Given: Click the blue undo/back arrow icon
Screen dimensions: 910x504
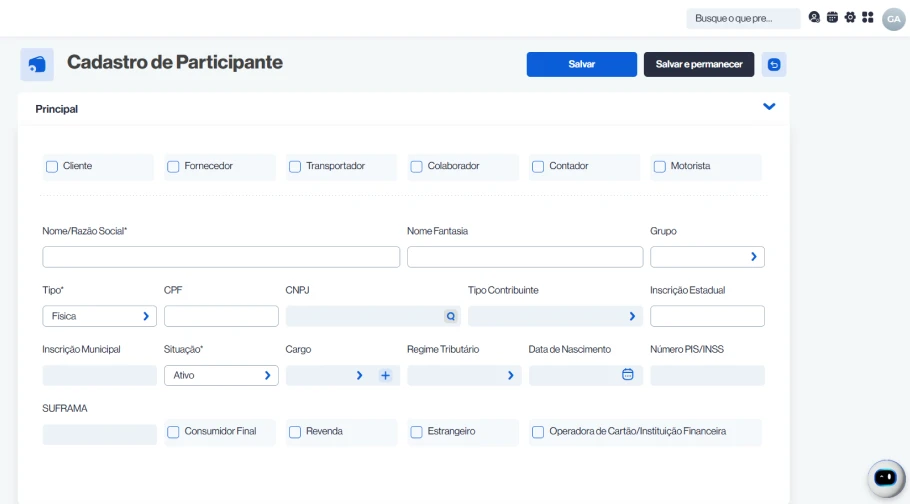Looking at the screenshot, I should pos(773,64).
